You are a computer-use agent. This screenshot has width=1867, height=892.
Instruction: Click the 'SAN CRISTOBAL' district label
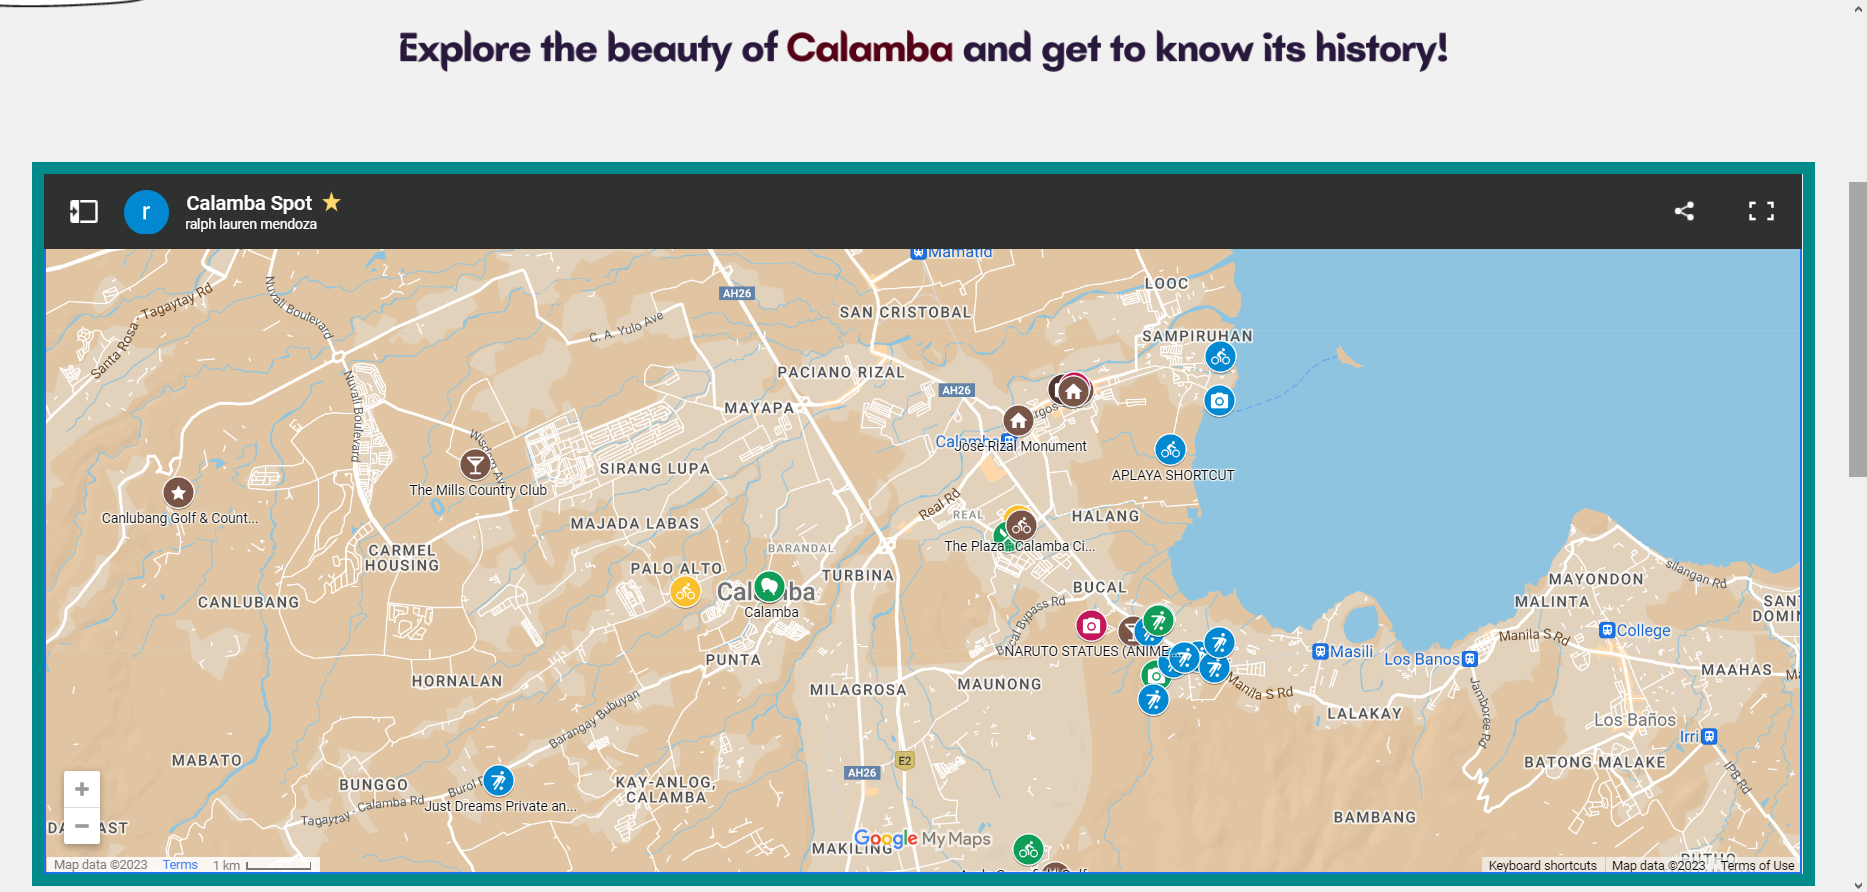905,312
